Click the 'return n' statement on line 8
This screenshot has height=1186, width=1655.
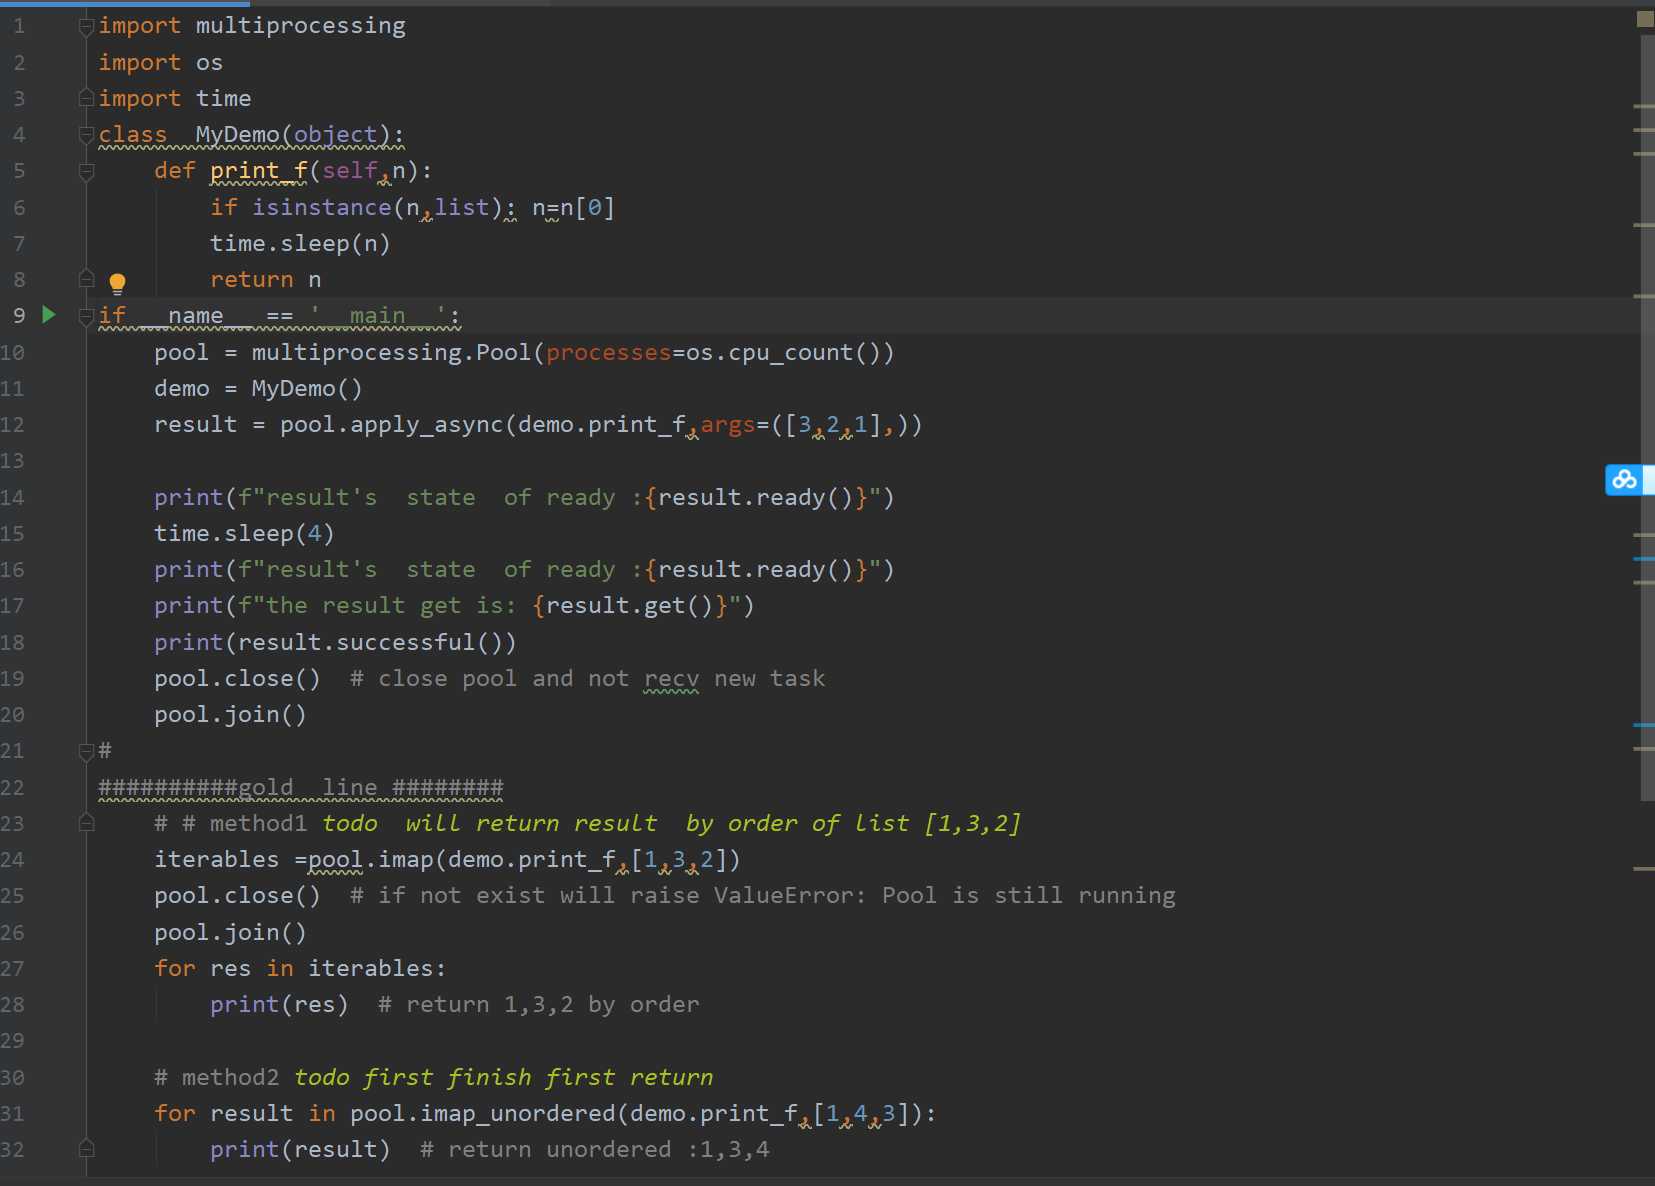click(x=266, y=280)
